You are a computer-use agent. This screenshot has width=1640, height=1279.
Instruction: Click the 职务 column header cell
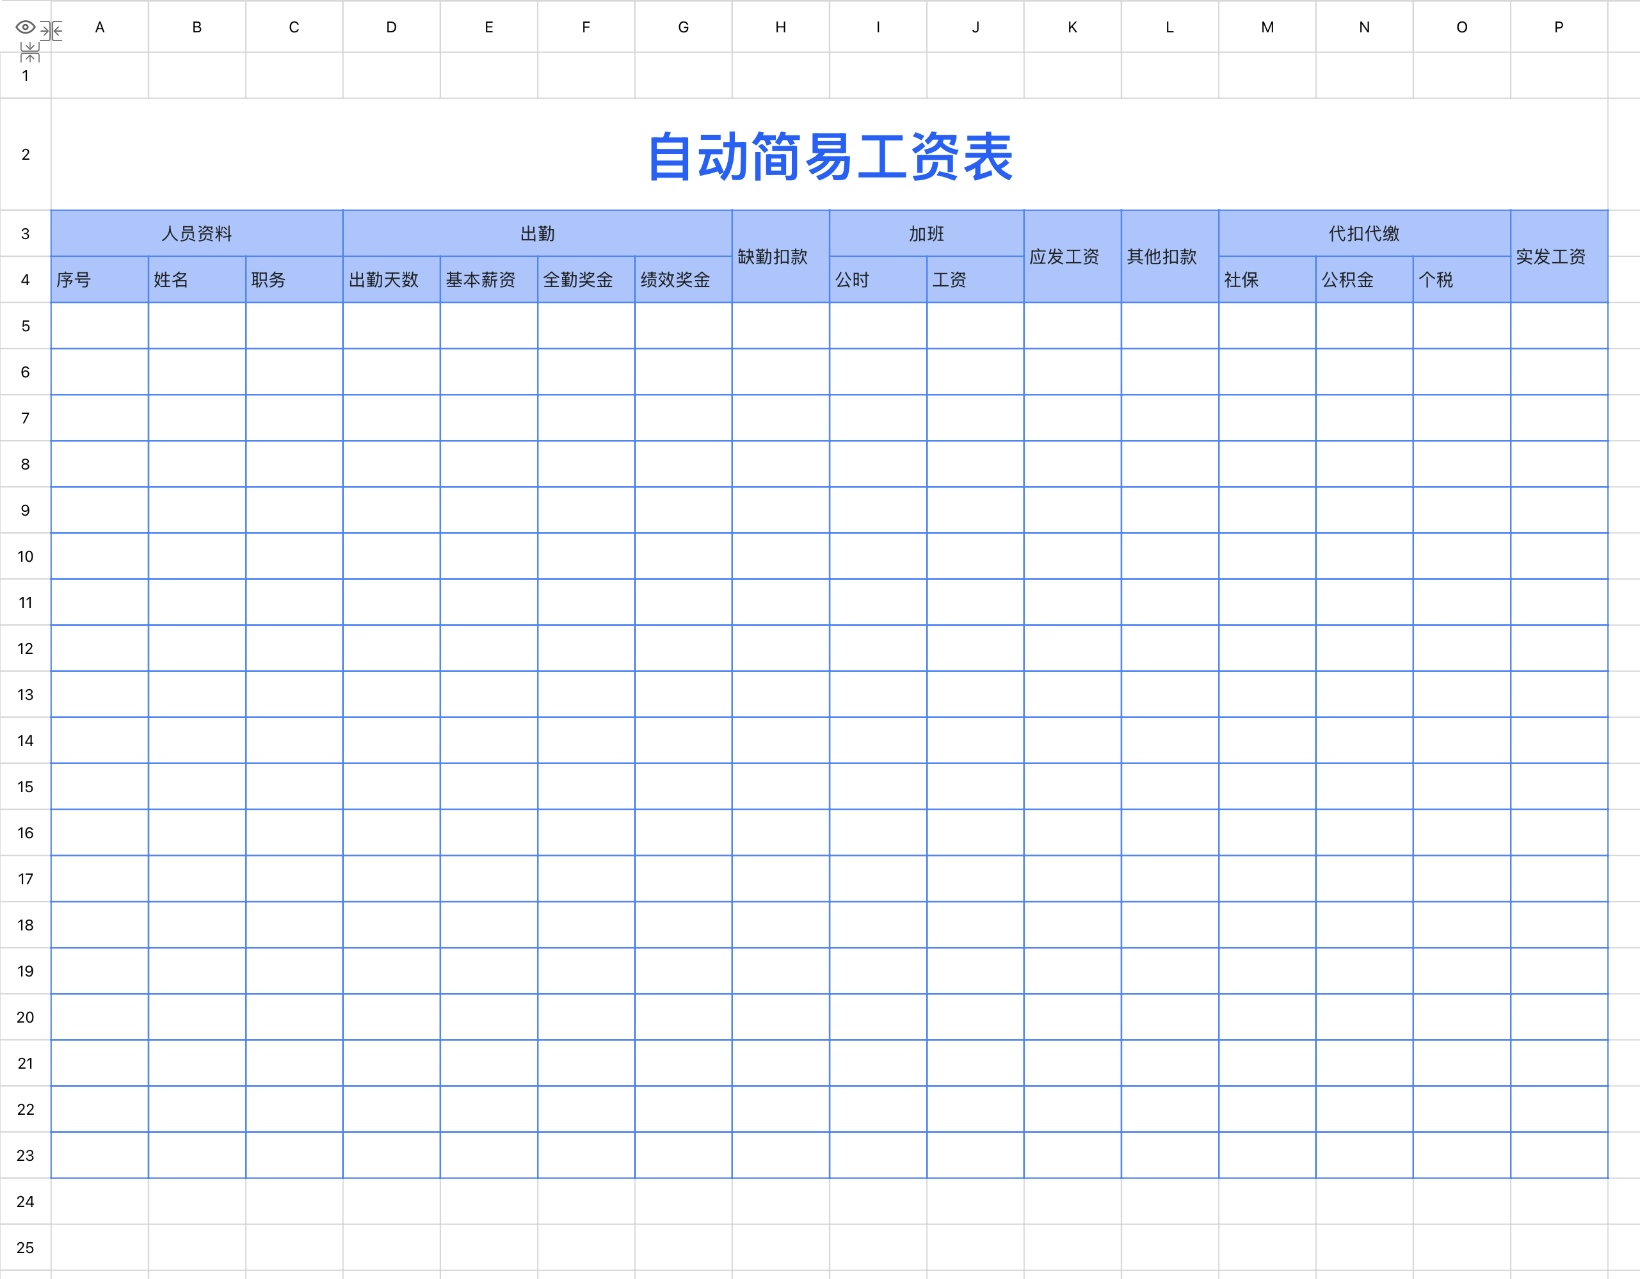[294, 280]
